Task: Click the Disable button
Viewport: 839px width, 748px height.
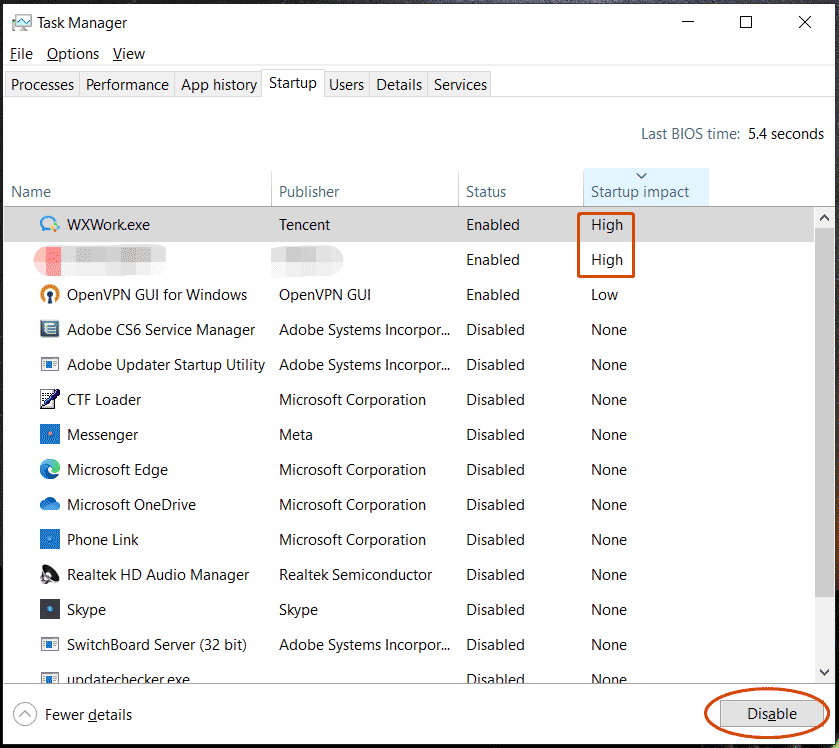Action: (x=772, y=714)
